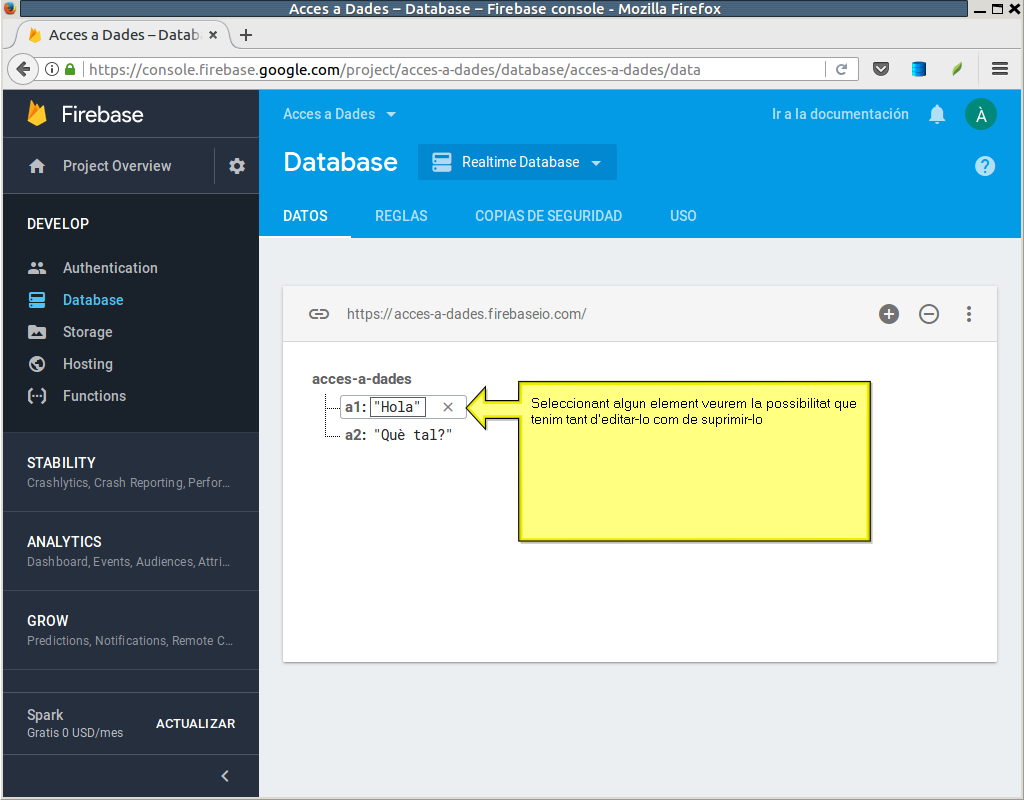The image size is (1024, 800).
Task: Open Database in the sidebar
Action: tap(93, 300)
